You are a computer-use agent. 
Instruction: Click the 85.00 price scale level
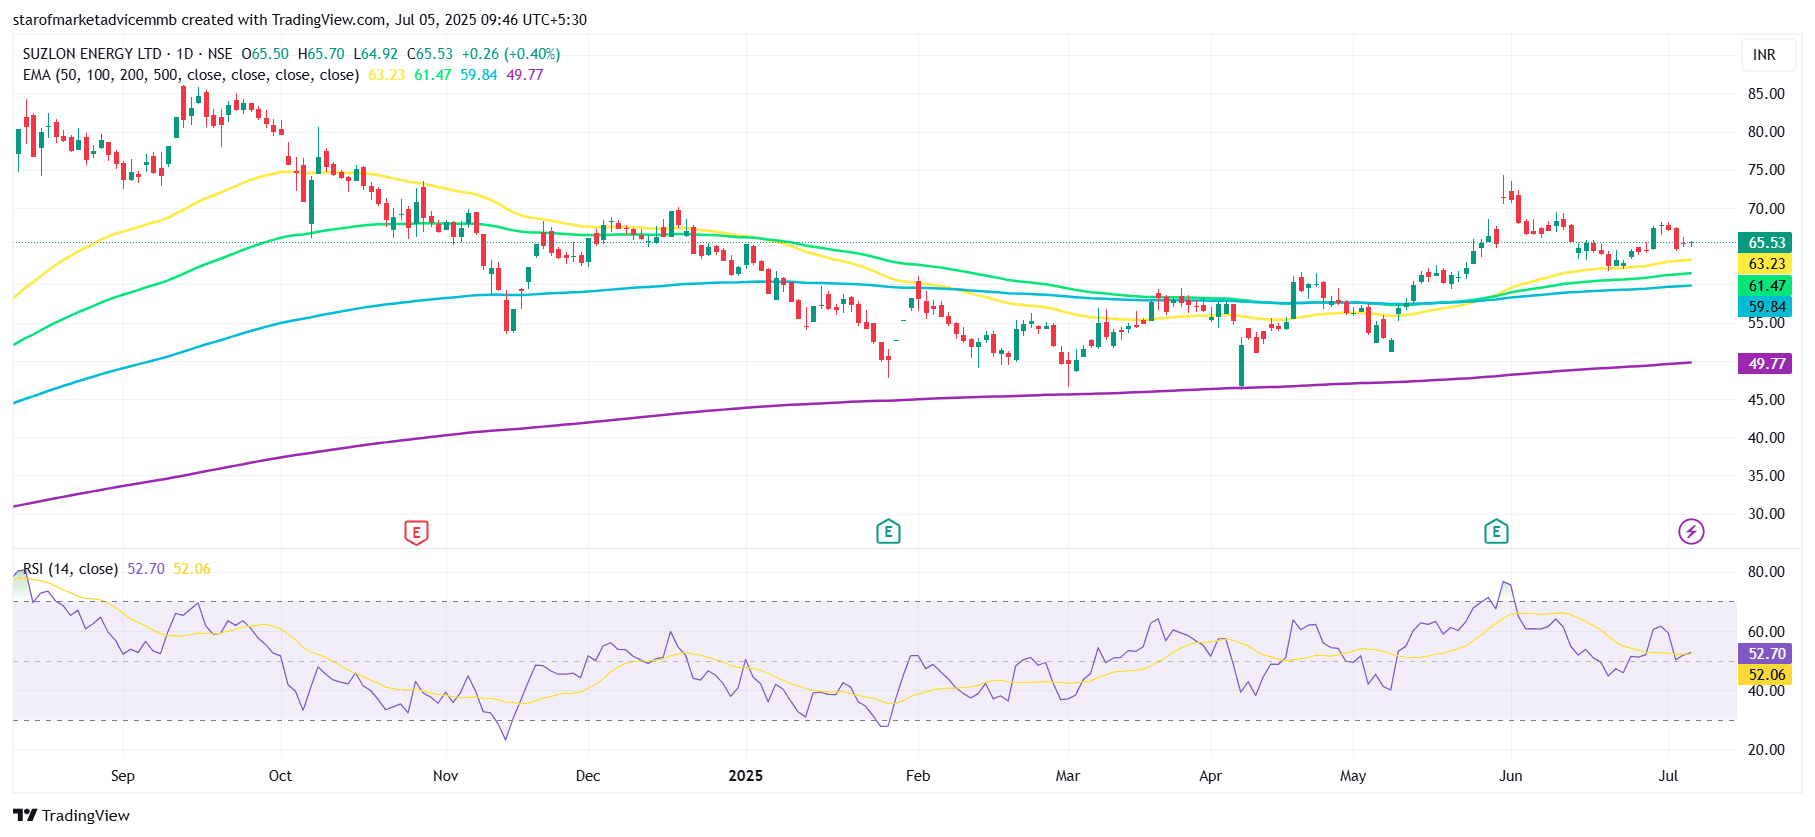[x=1766, y=94]
